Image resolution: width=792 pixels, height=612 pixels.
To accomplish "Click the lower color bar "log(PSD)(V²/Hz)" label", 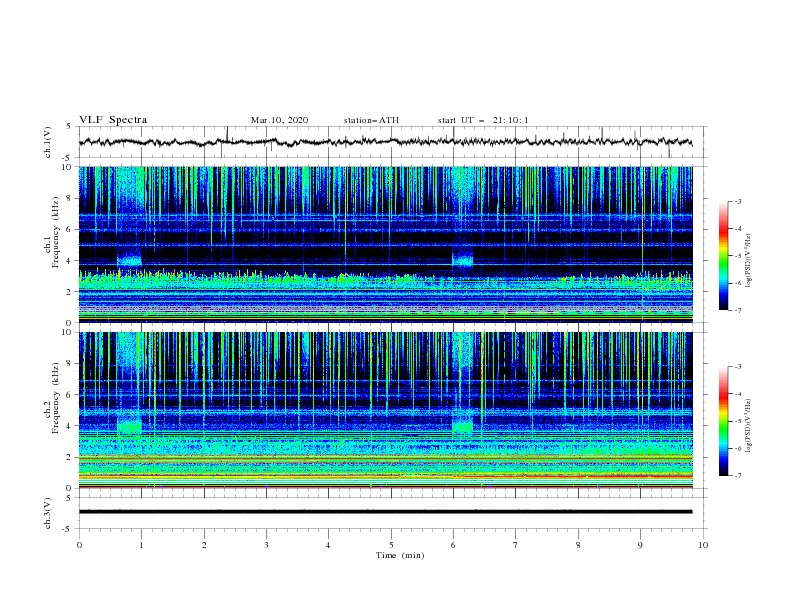I will 749,426.
